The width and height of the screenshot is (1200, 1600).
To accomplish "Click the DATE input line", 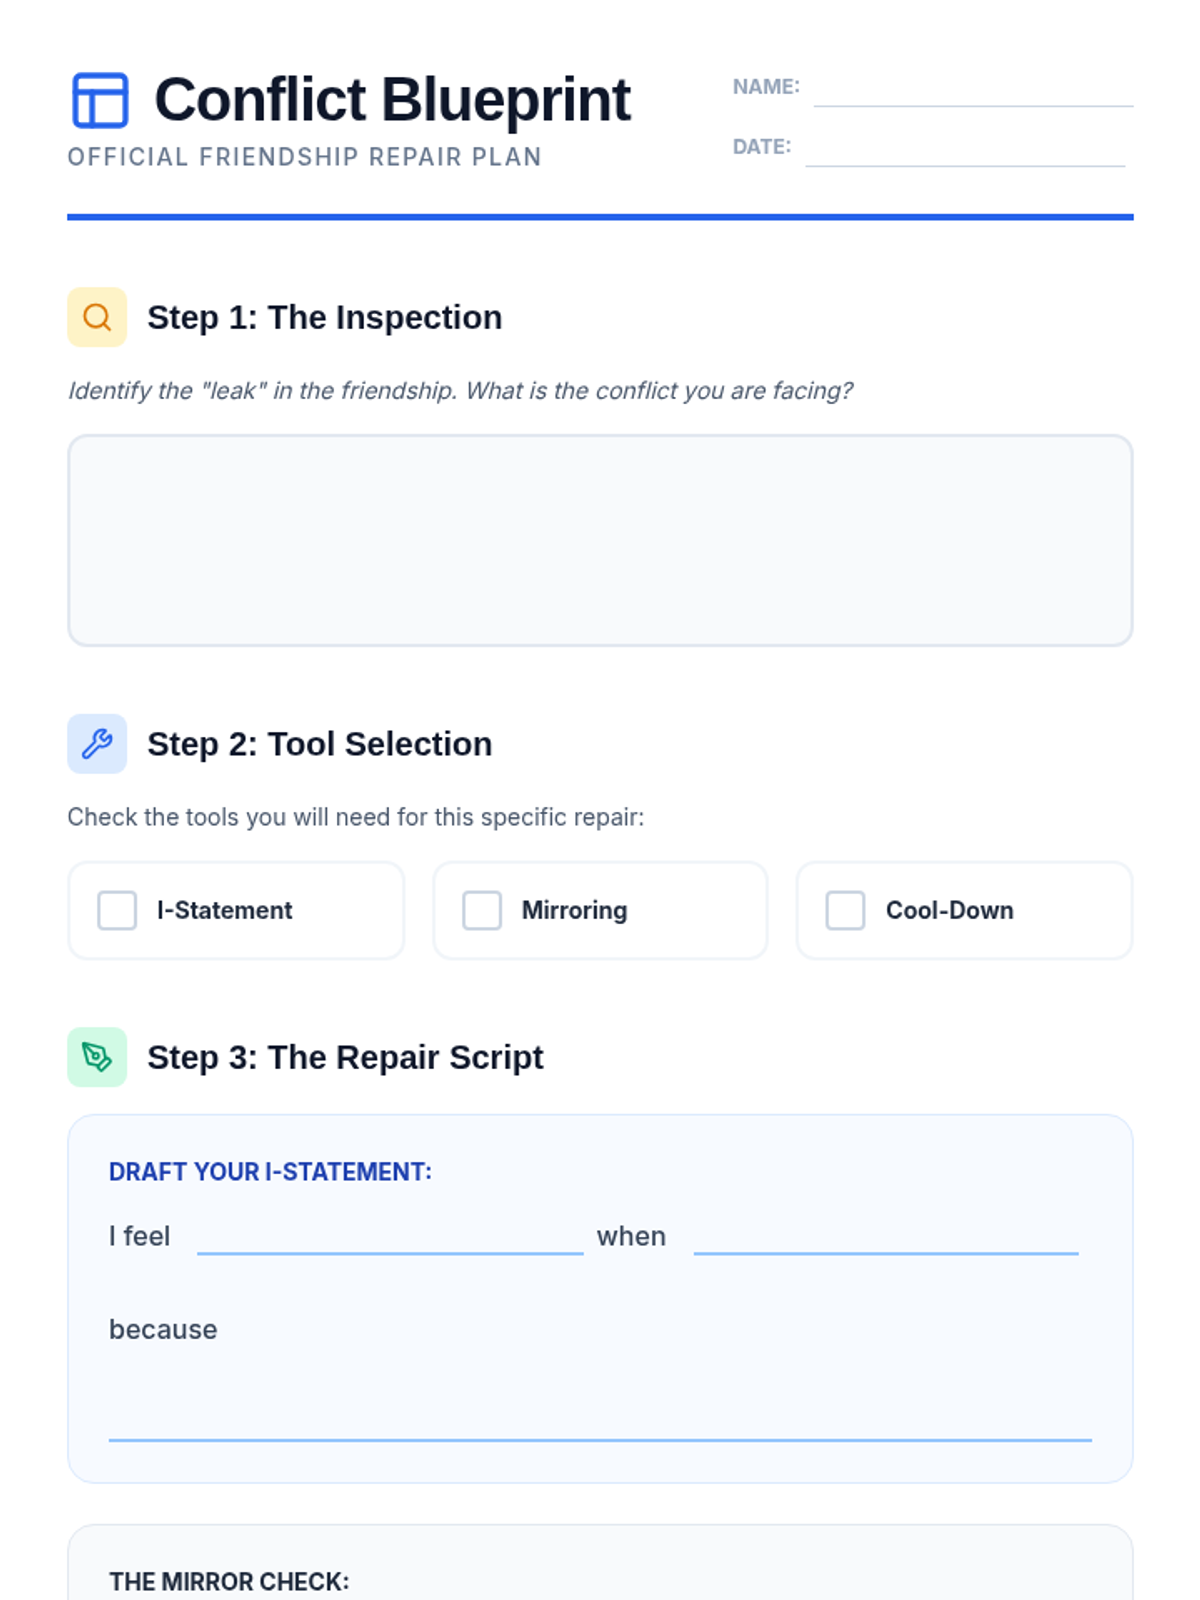I will pyautogui.click(x=965, y=148).
